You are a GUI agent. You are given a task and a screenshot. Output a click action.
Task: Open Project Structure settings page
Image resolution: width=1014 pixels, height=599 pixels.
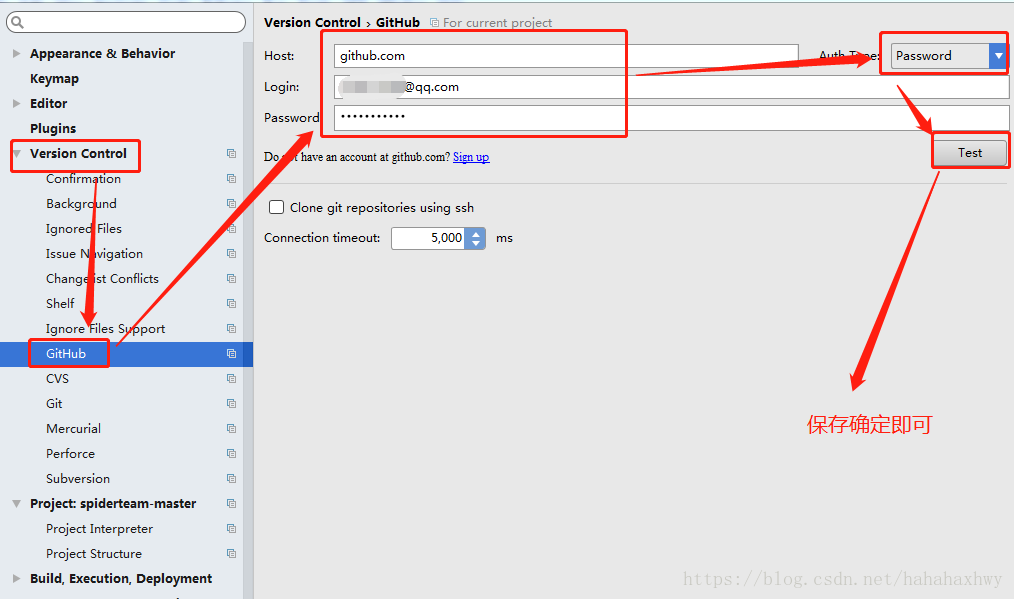94,554
